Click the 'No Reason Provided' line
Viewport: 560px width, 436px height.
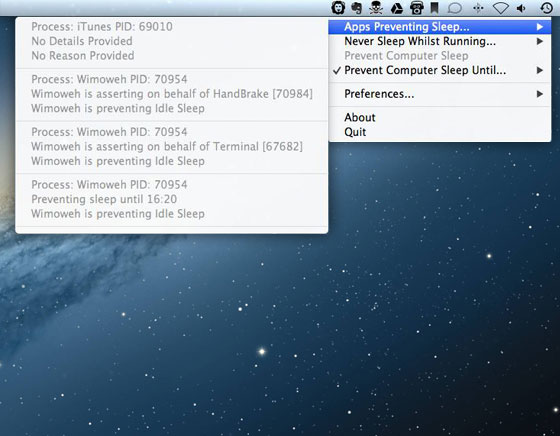[x=83, y=56]
